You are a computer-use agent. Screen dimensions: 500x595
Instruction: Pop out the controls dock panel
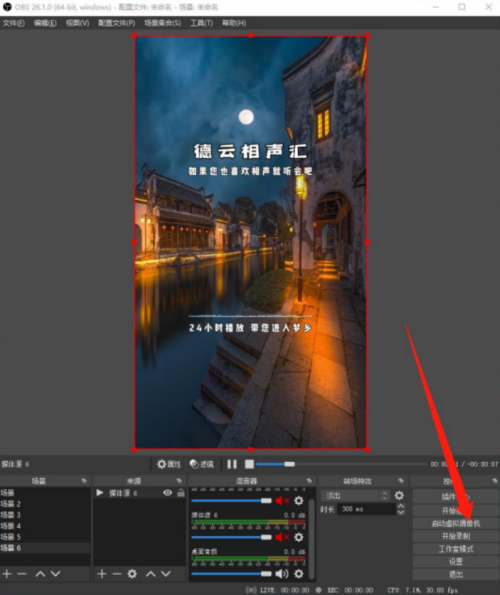click(495, 481)
